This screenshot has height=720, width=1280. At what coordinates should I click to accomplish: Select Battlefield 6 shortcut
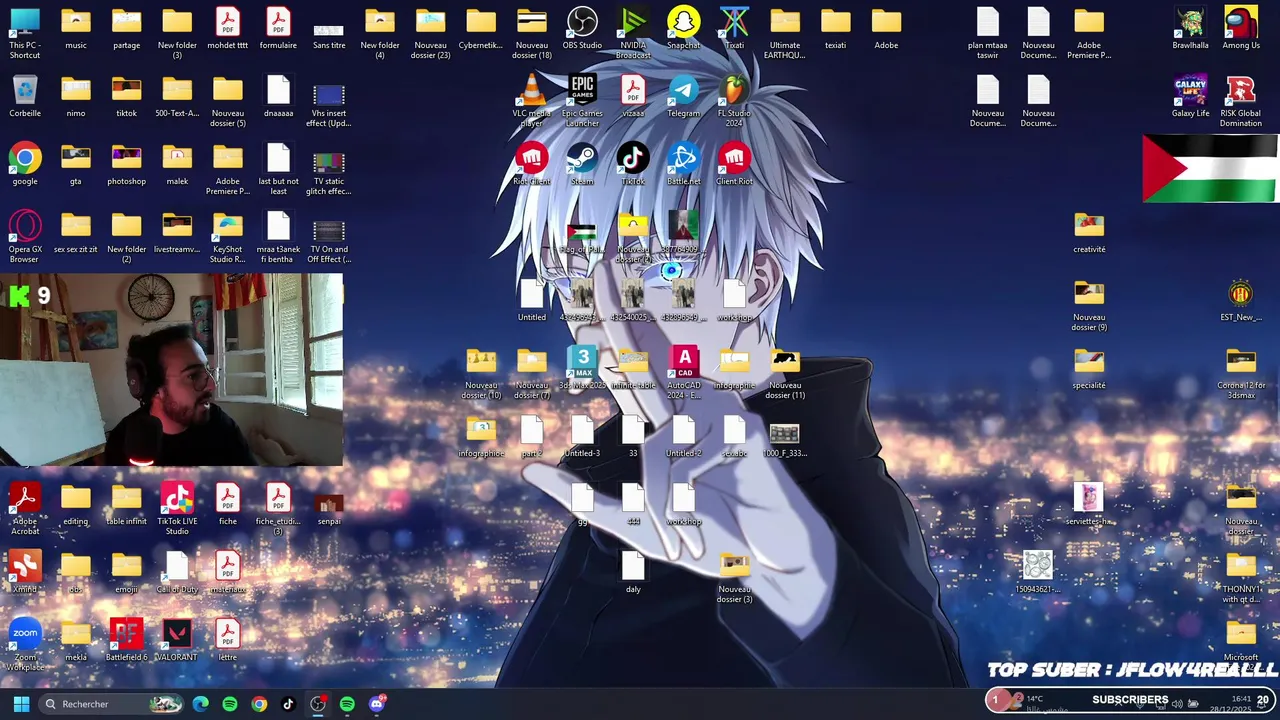(x=126, y=640)
